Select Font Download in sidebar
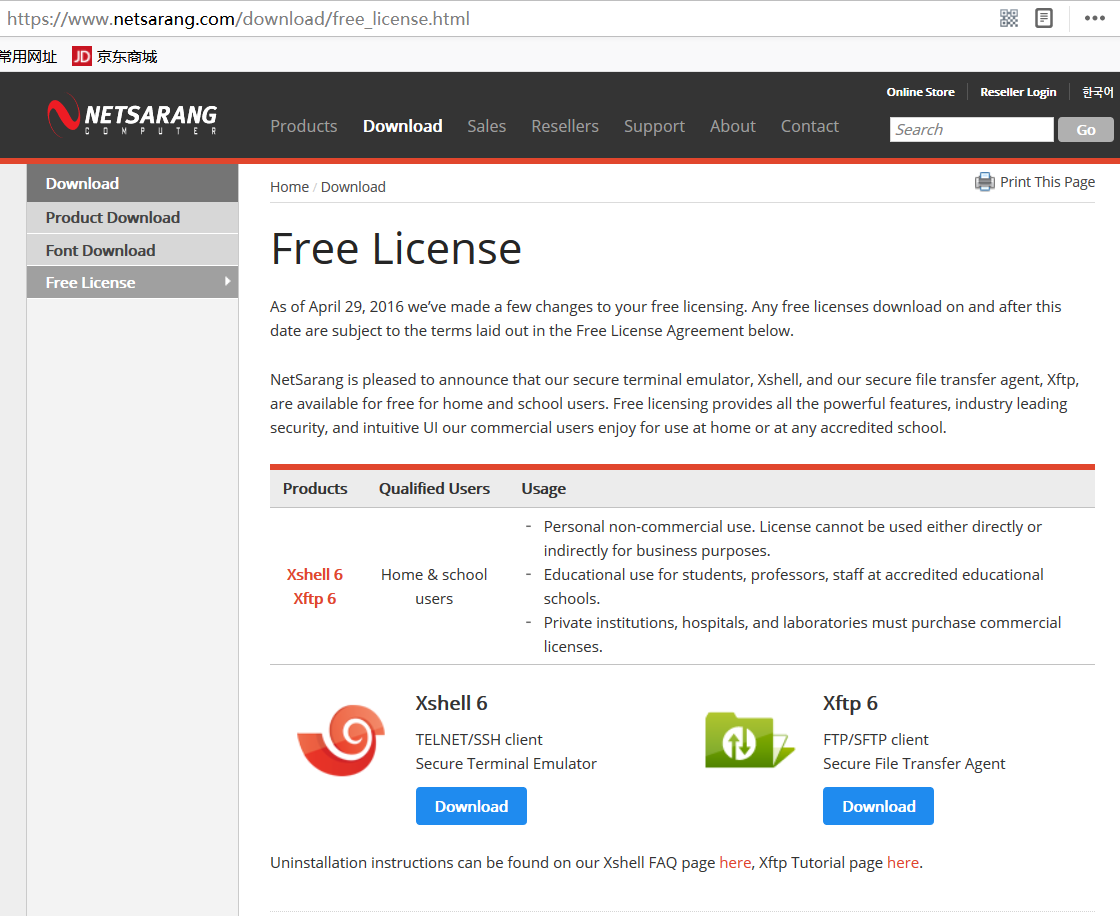 [x=132, y=250]
